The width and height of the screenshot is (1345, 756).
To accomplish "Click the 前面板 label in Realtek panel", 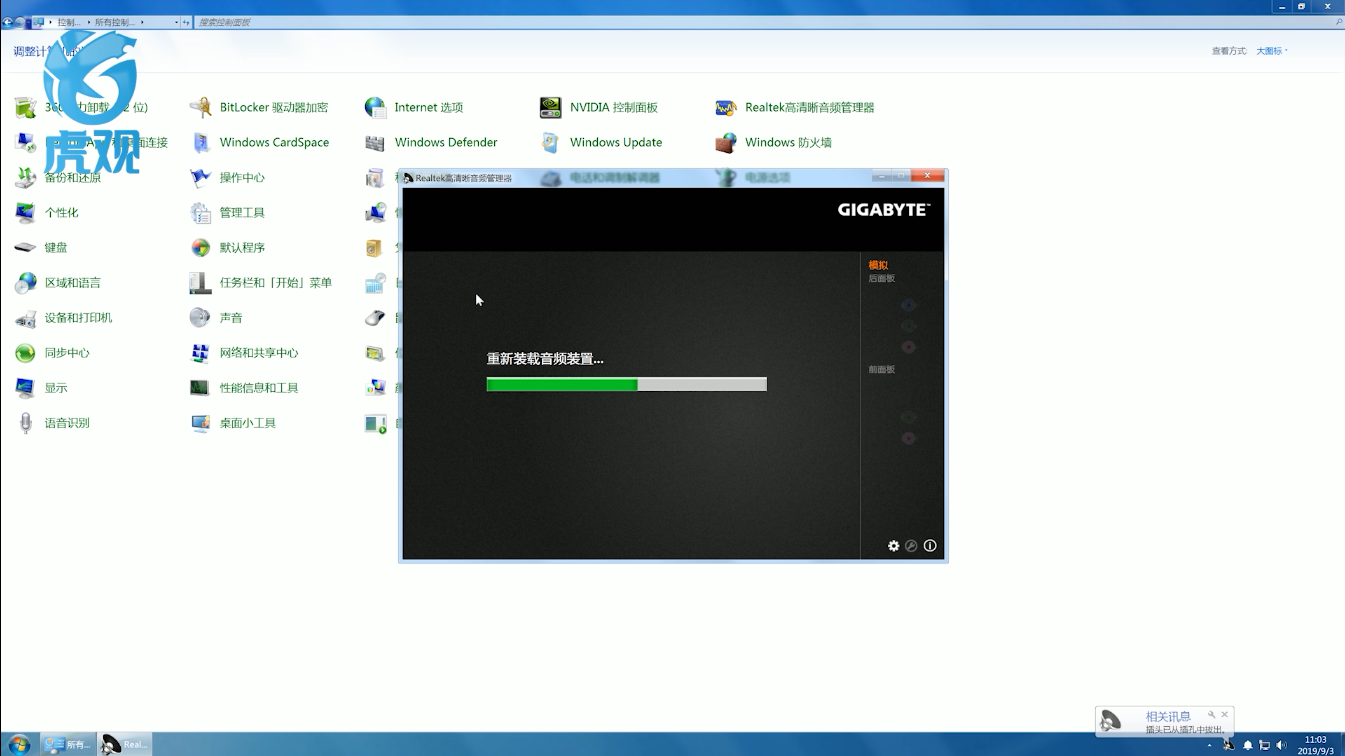I will click(882, 370).
